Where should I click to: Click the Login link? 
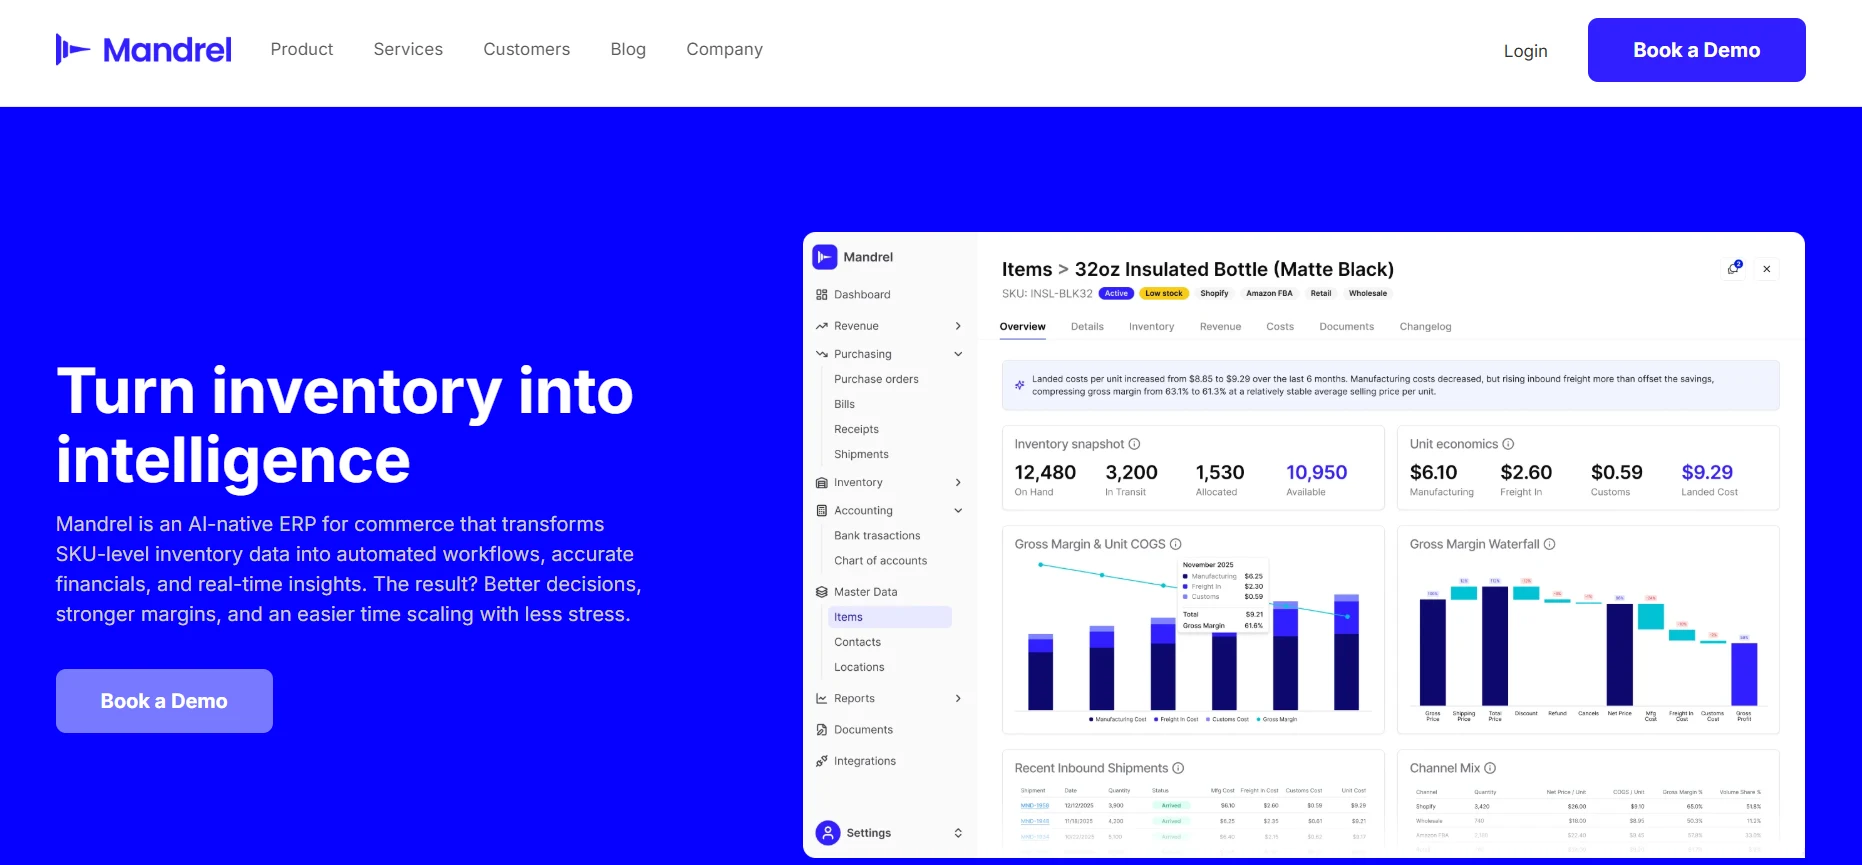click(x=1526, y=51)
